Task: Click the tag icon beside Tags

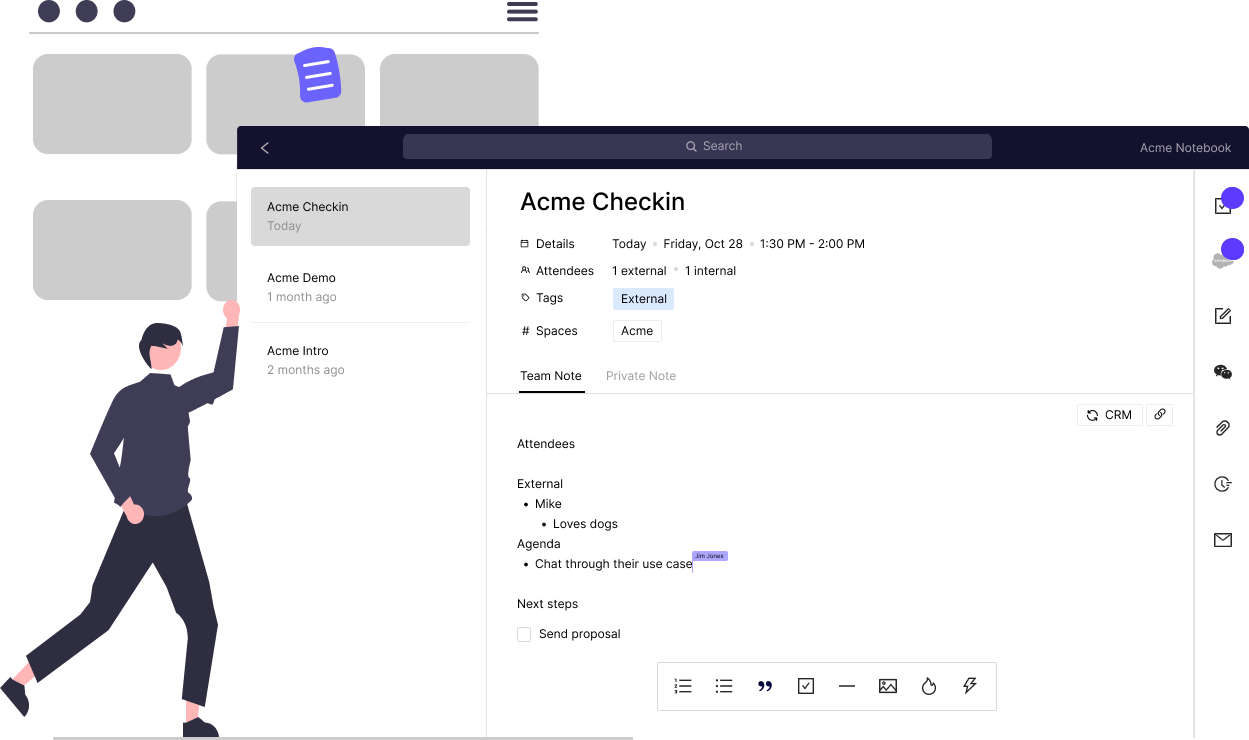Action: (x=525, y=298)
